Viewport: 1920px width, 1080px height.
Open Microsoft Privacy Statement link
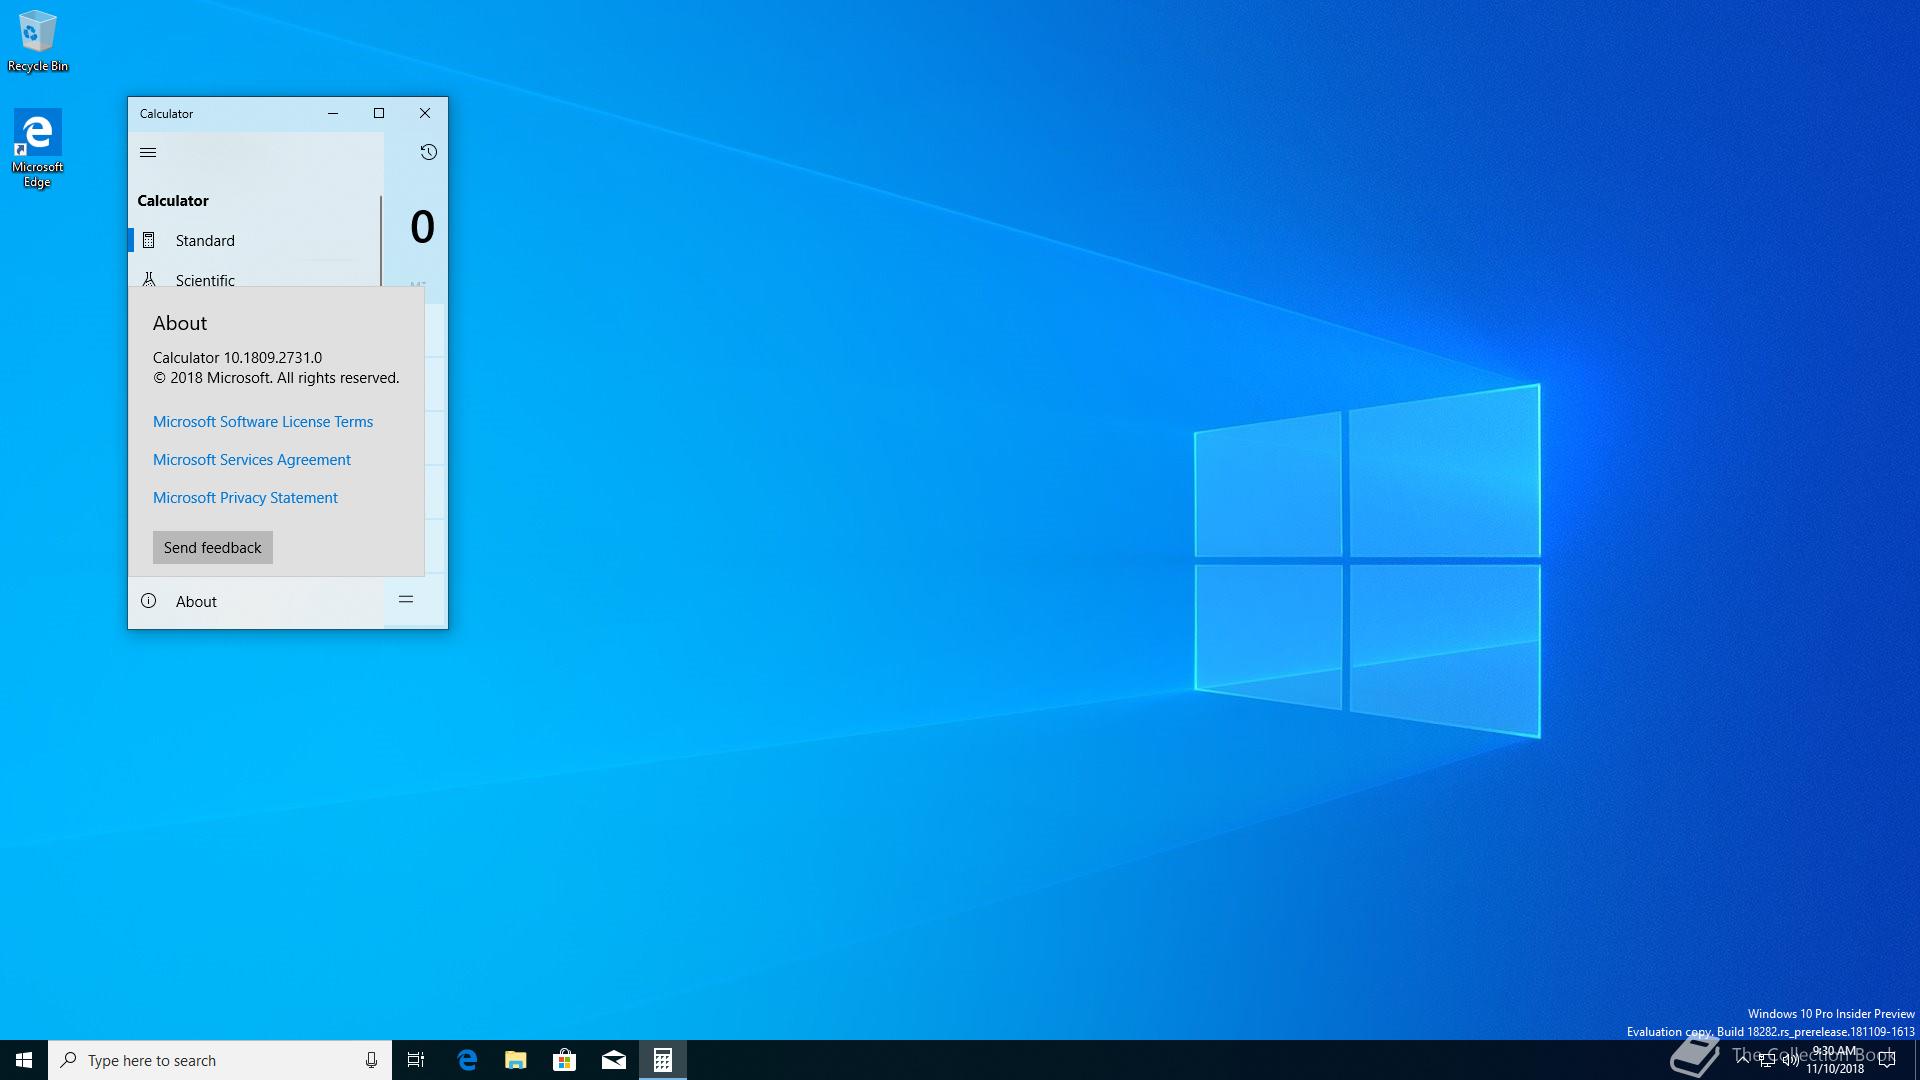pos(245,498)
